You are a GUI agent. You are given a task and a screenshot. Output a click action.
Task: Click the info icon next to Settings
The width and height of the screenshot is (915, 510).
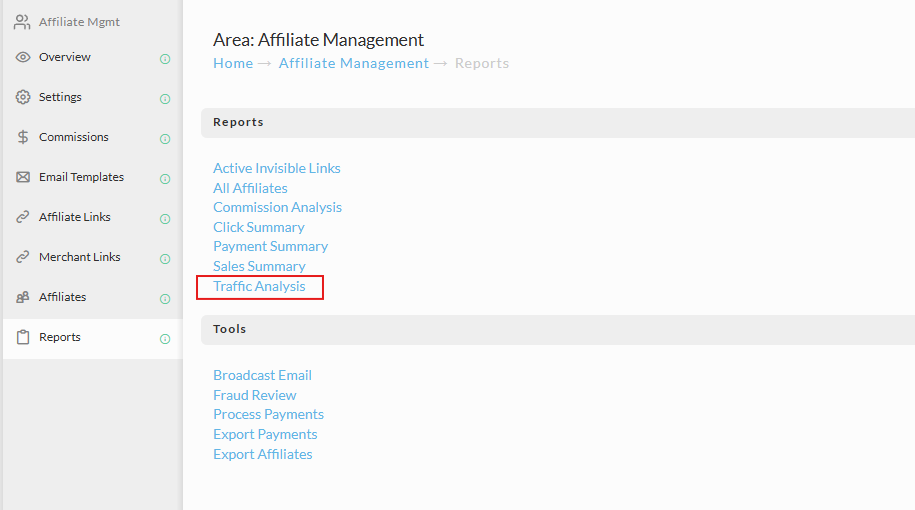click(165, 99)
